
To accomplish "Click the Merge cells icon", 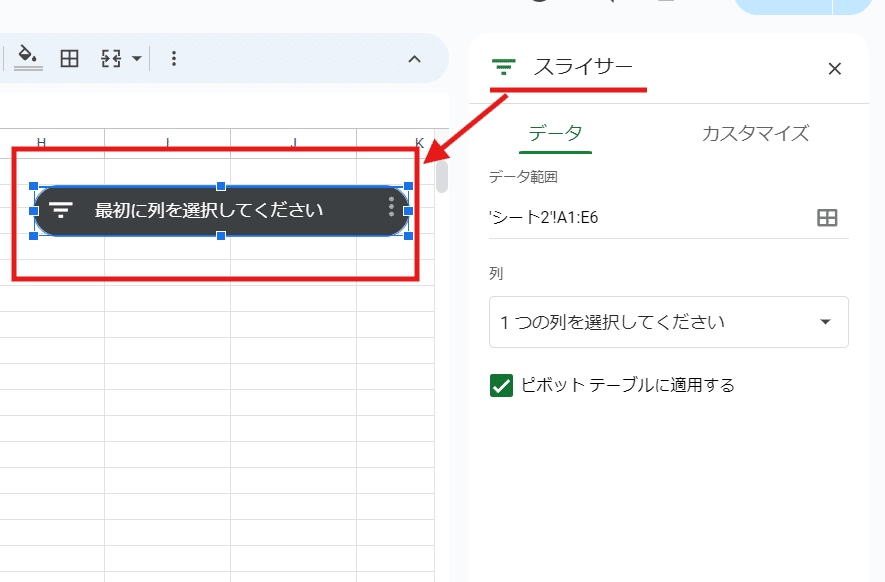I will click(111, 58).
